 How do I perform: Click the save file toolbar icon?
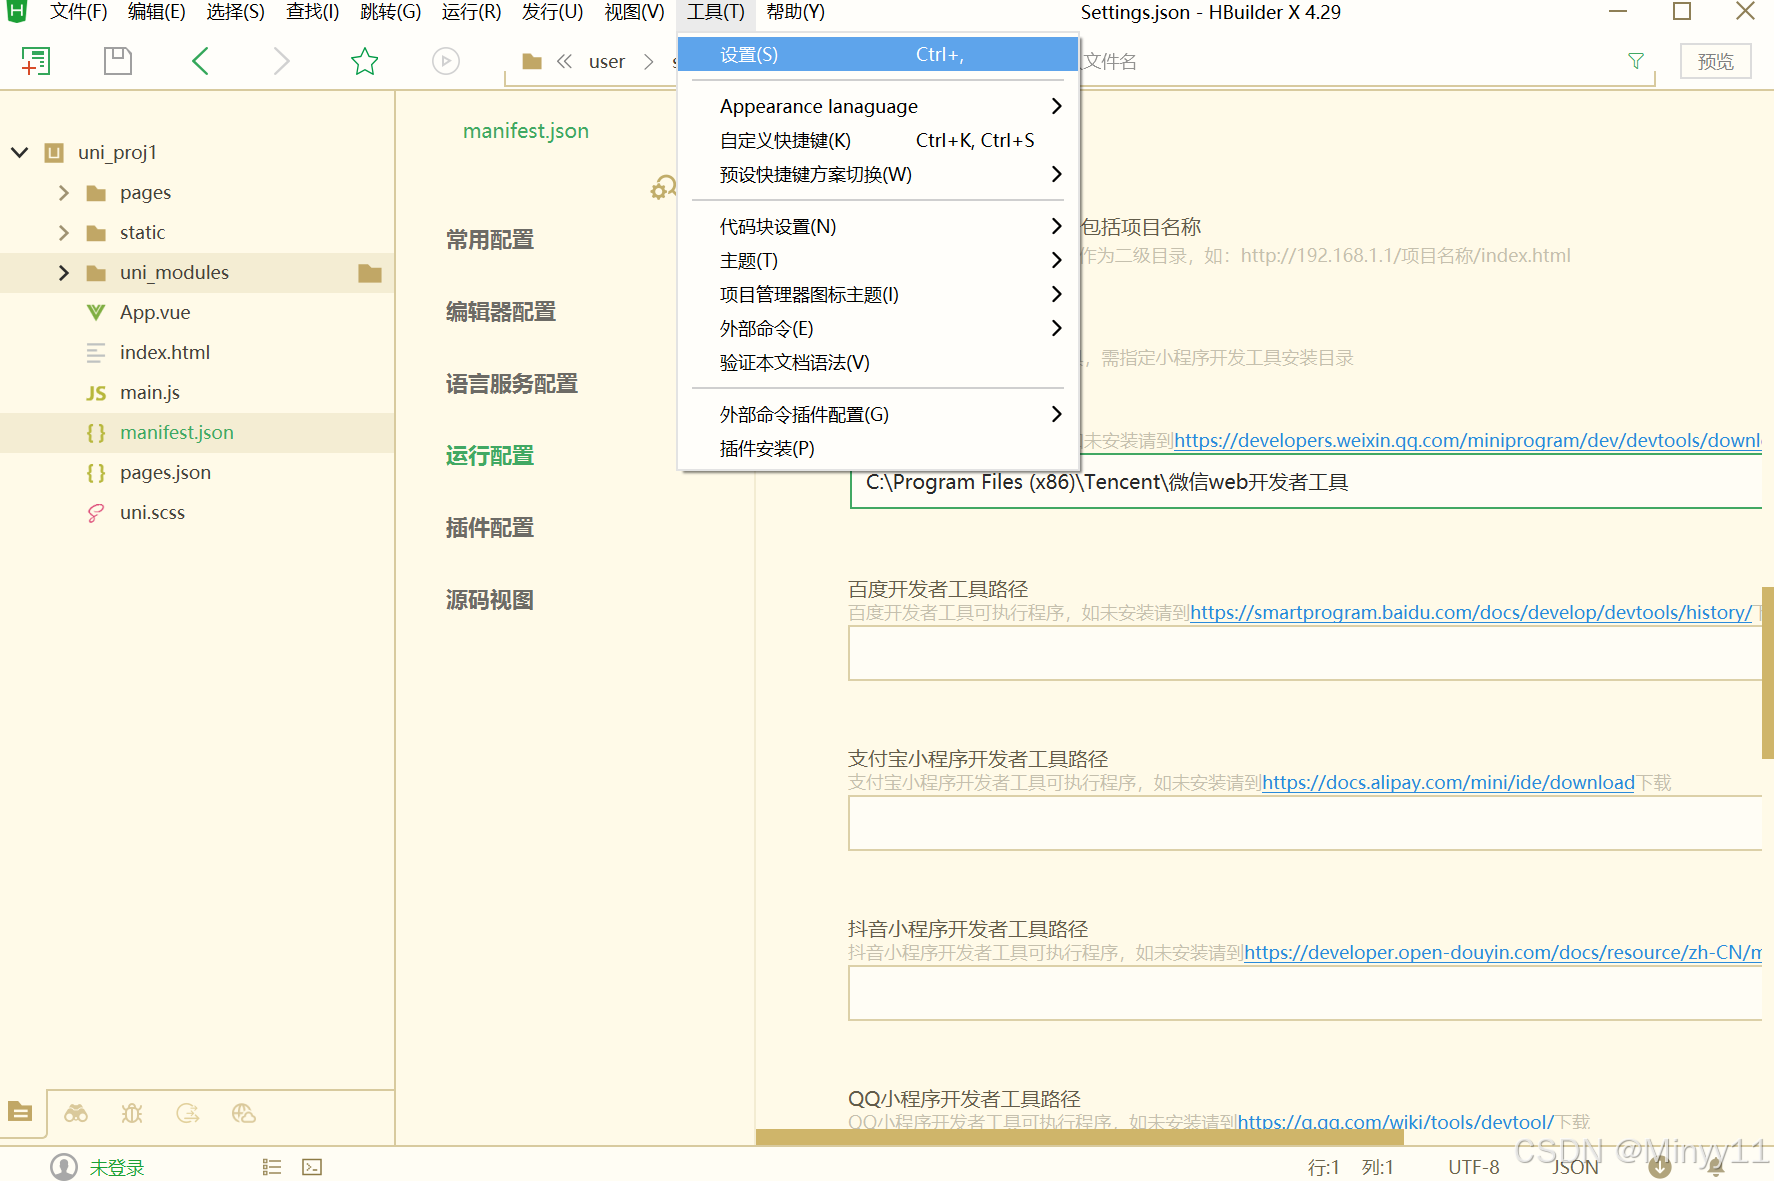[118, 61]
